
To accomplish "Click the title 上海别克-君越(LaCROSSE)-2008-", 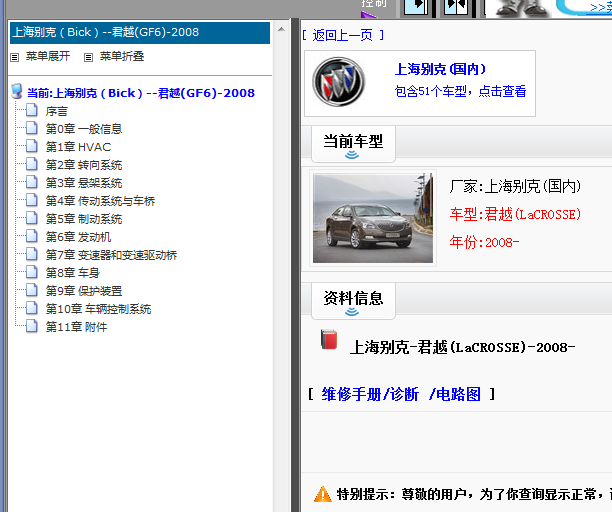I will (x=463, y=347).
